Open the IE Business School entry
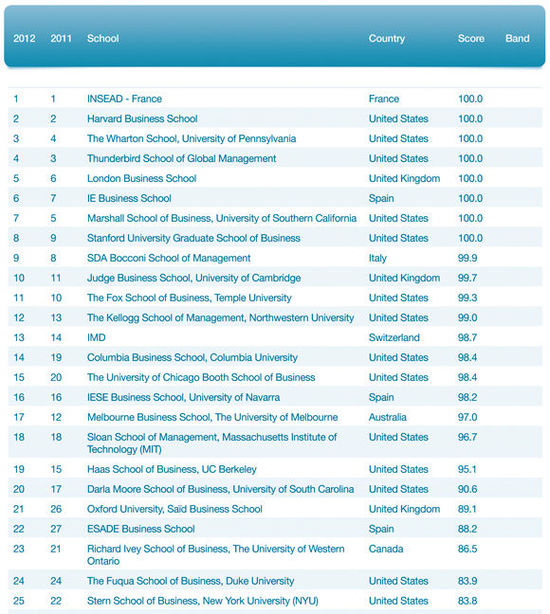Viewport: 550px width, 614px height. pyautogui.click(x=129, y=199)
